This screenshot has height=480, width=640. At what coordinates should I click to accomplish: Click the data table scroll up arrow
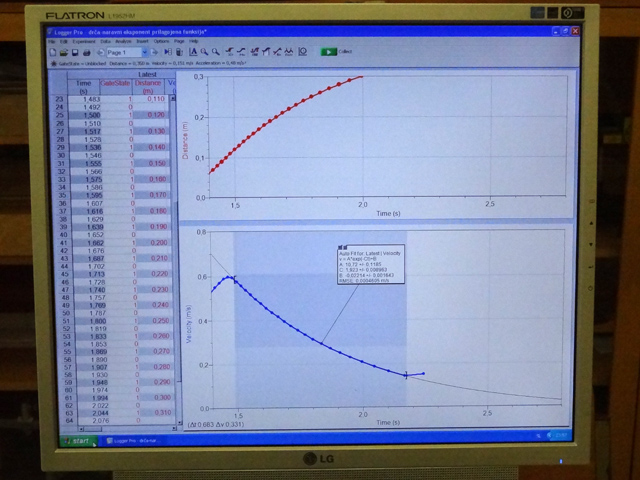(x=173, y=98)
